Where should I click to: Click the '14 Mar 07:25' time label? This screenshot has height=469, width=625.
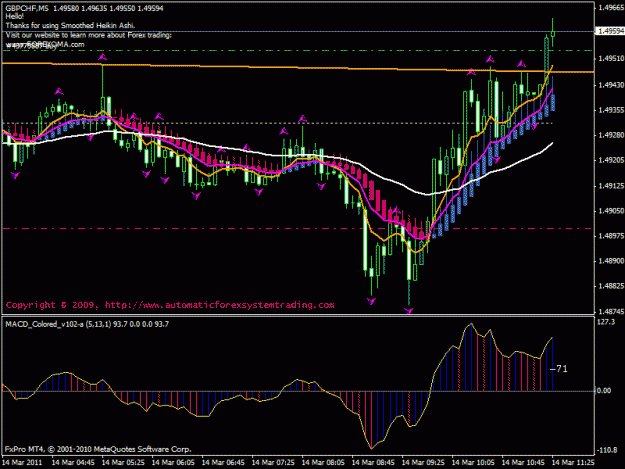coord(273,463)
